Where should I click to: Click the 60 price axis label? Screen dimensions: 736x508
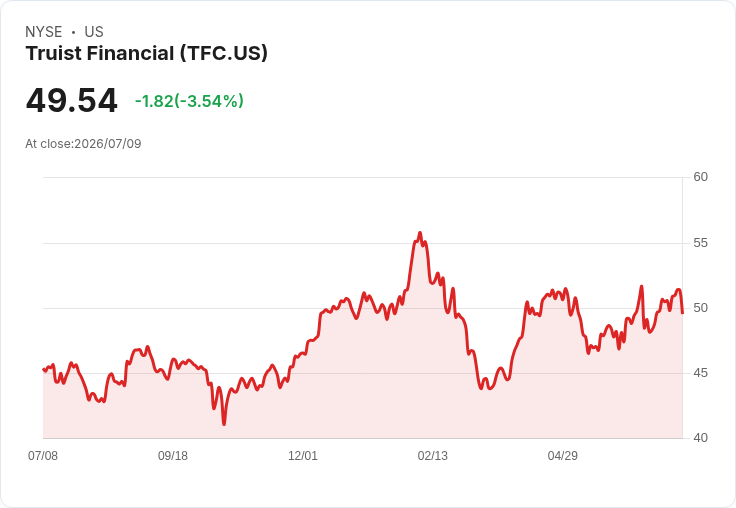[x=700, y=177]
